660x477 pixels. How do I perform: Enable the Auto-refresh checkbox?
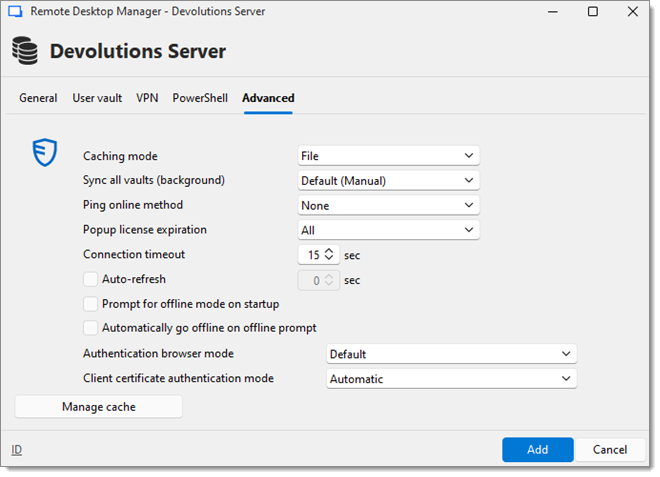(x=91, y=280)
